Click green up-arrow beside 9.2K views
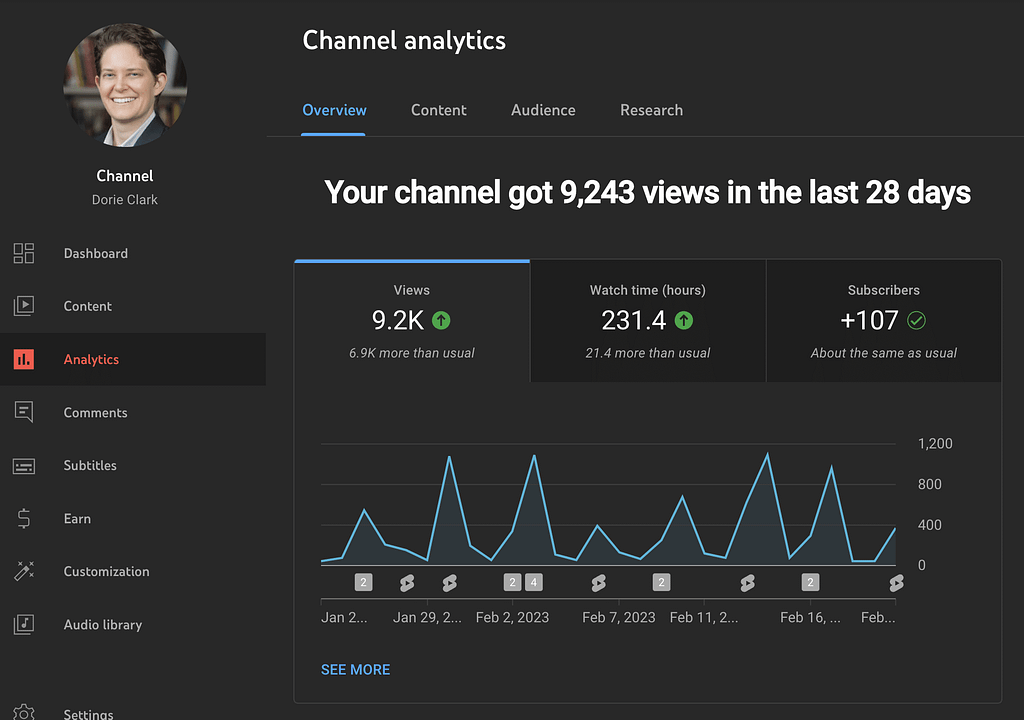Viewport: 1024px width, 720px height. pyautogui.click(x=441, y=320)
